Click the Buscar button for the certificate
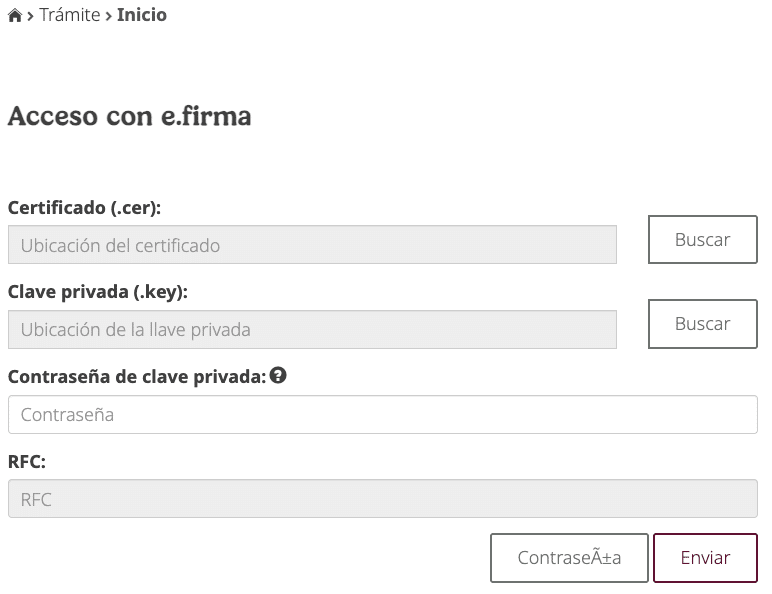Image resolution: width=772 pixels, height=594 pixels. 703,239
